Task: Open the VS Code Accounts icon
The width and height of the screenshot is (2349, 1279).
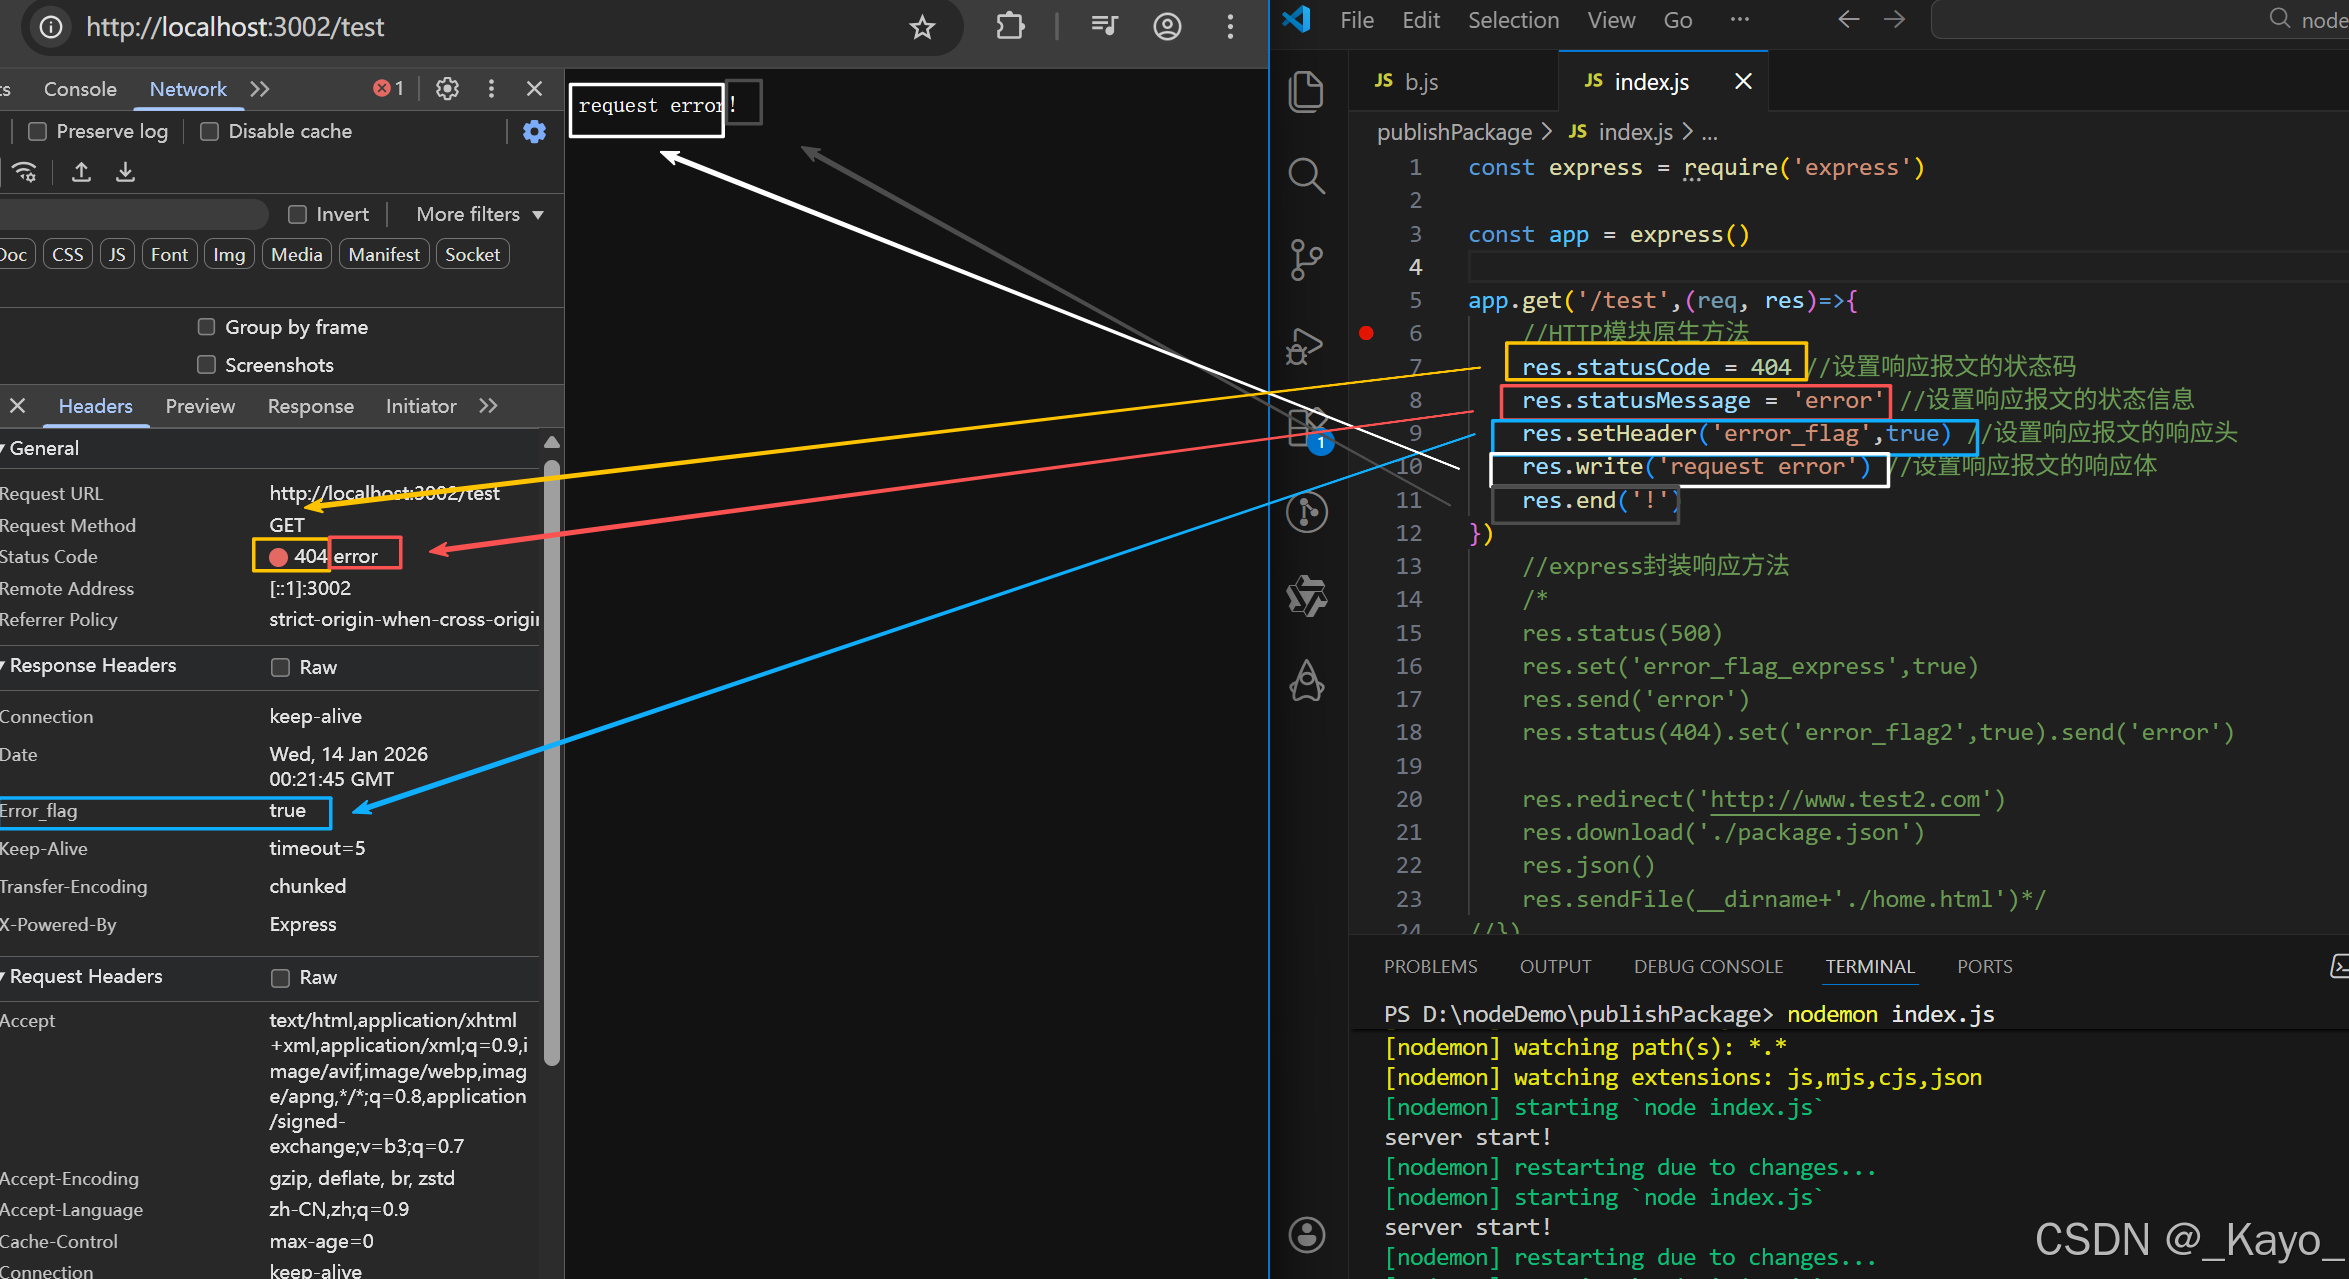Action: coord(1306,1235)
